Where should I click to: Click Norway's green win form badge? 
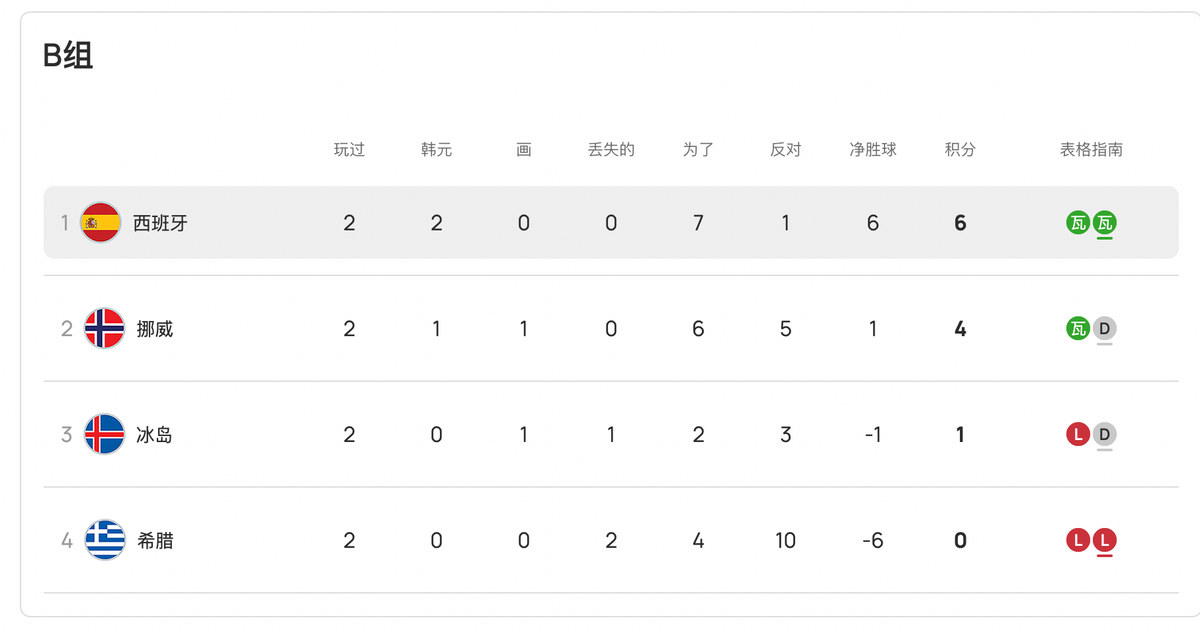pyautogui.click(x=1078, y=328)
